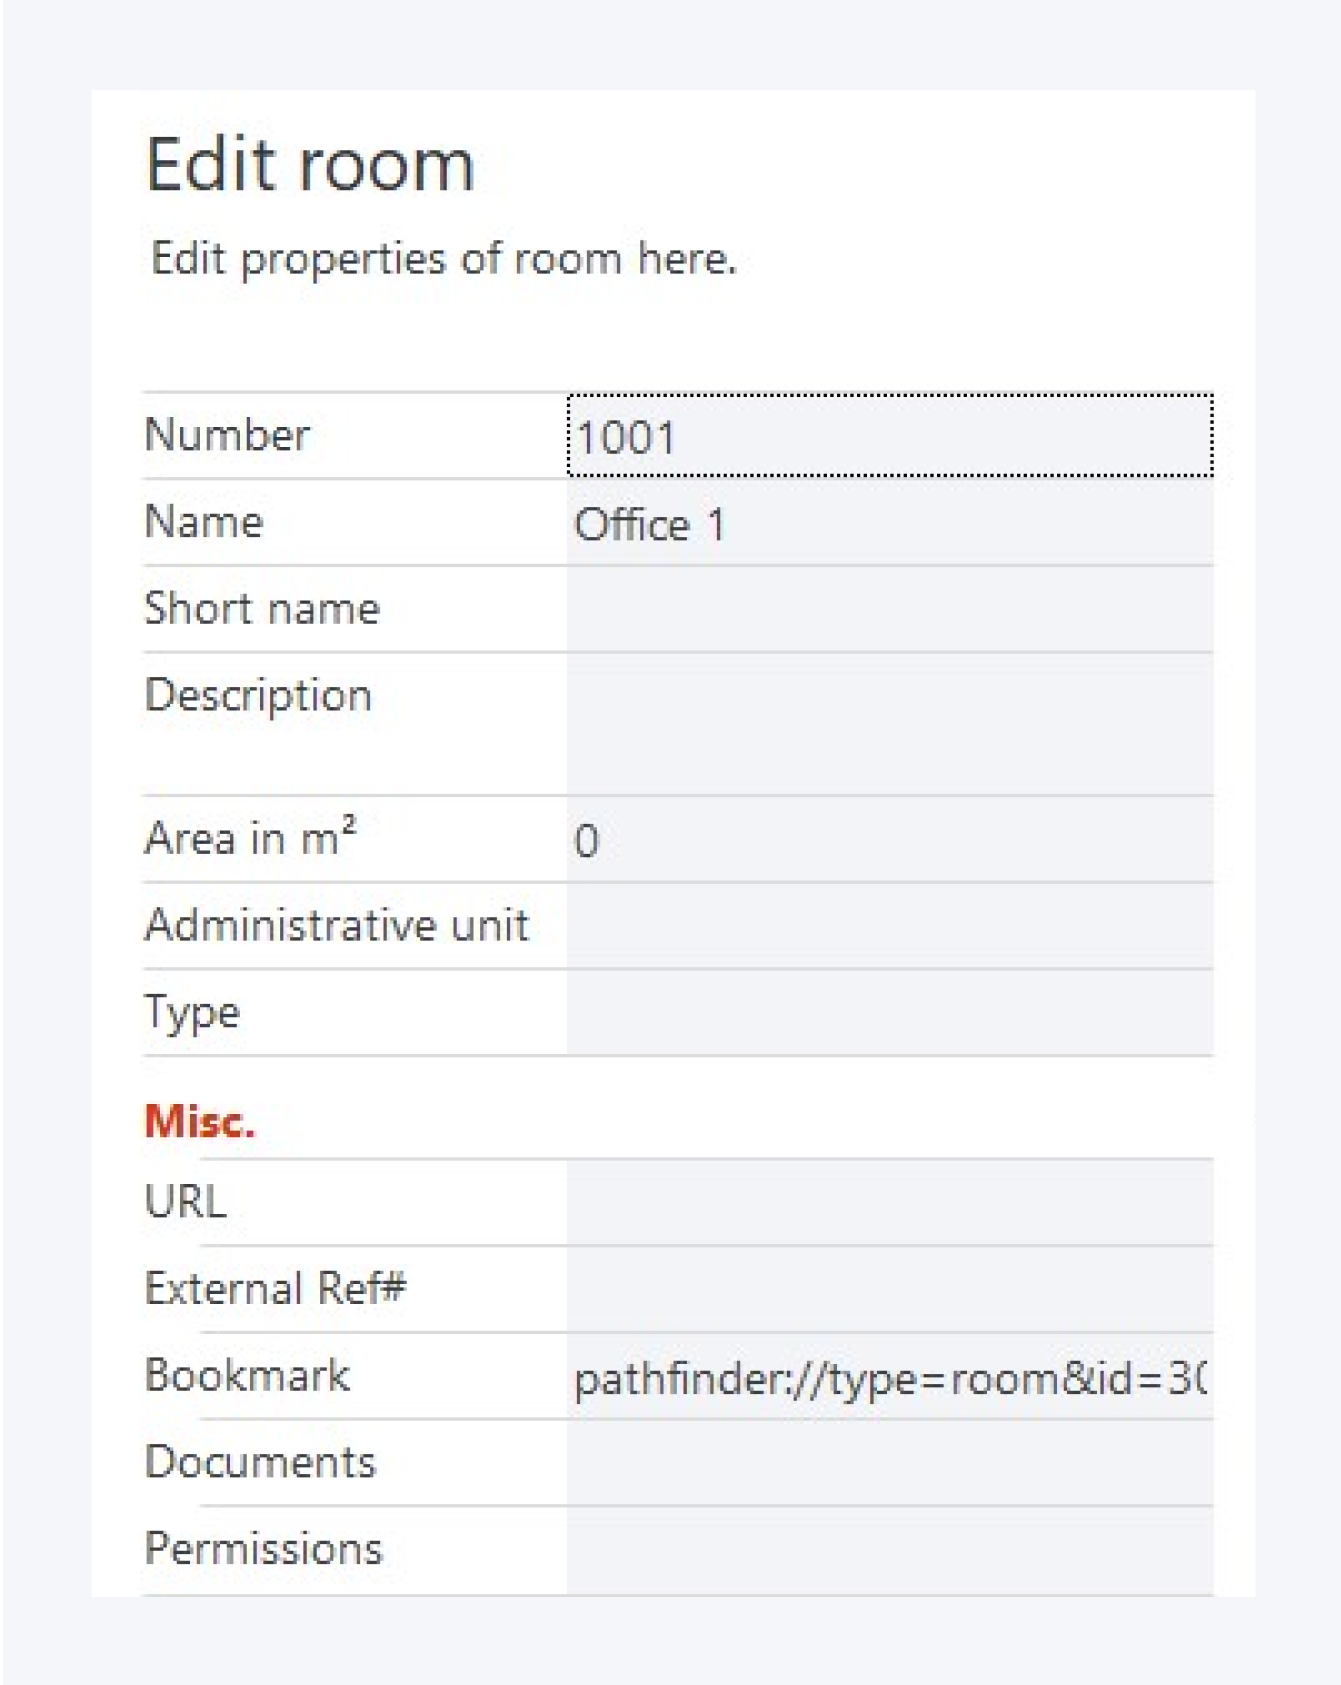Image resolution: width=1341 pixels, height=1685 pixels.
Task: Select the Bookmark field with pathfinder link
Action: pyautogui.click(x=889, y=1377)
